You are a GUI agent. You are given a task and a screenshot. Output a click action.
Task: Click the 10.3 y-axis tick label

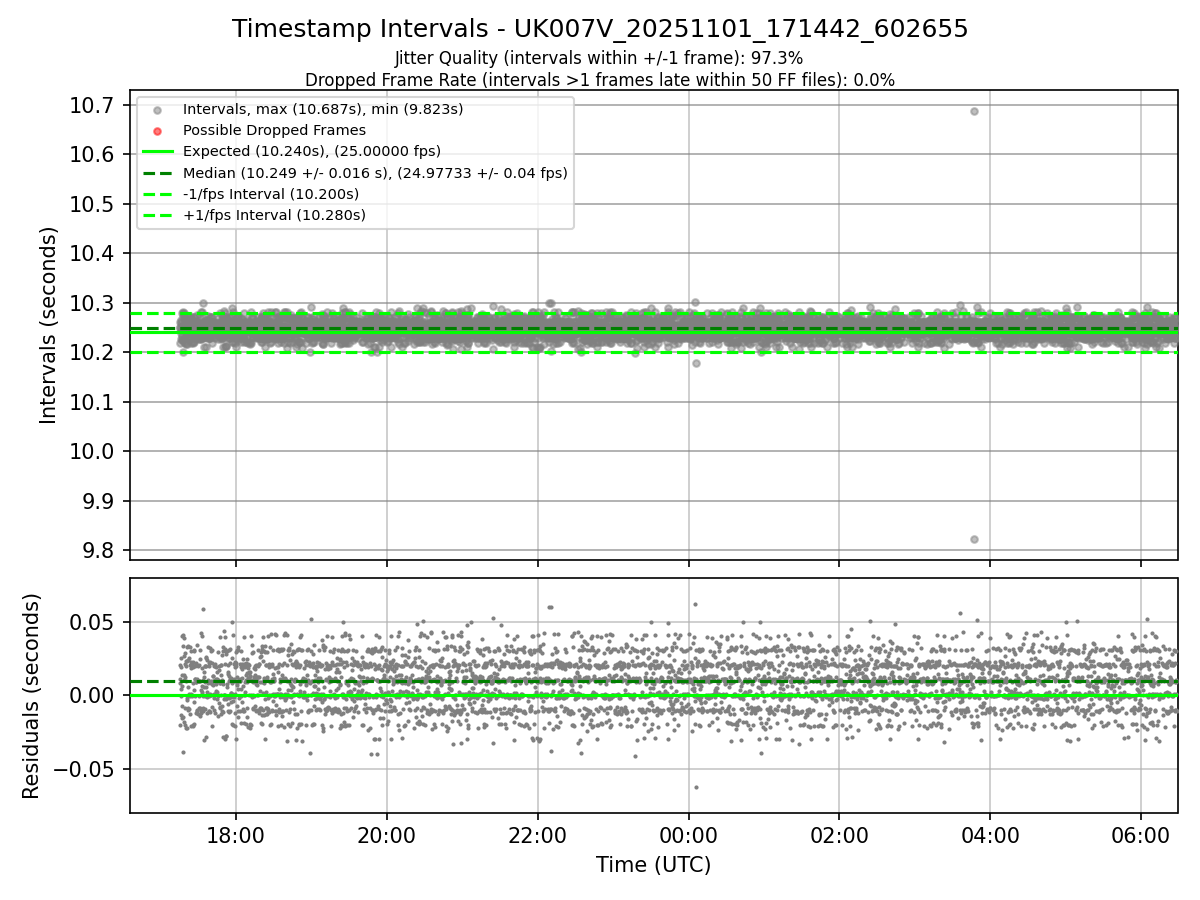coord(92,303)
